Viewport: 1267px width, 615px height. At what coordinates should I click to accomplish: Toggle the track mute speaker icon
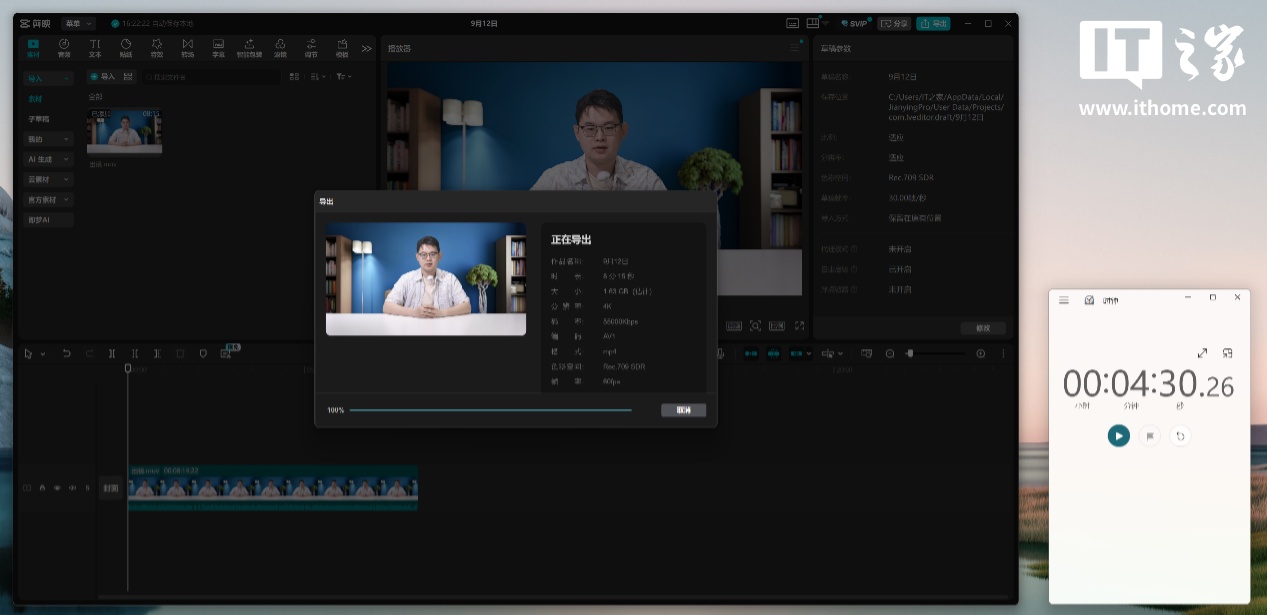(72, 488)
